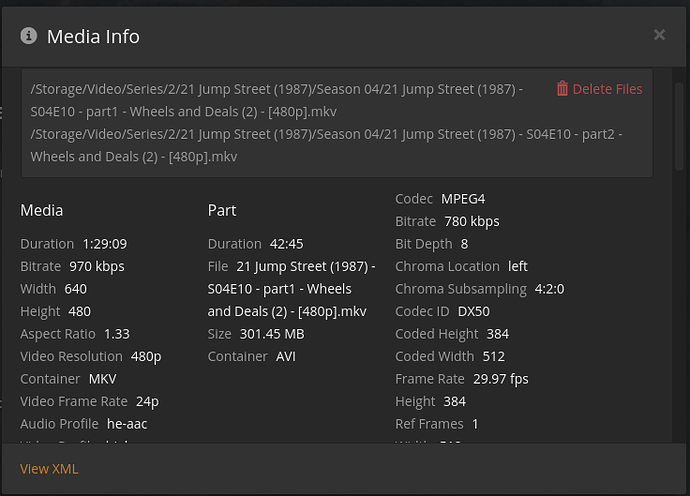Close the Media Info dialog
The height and width of the screenshot is (496, 690).
click(x=659, y=35)
